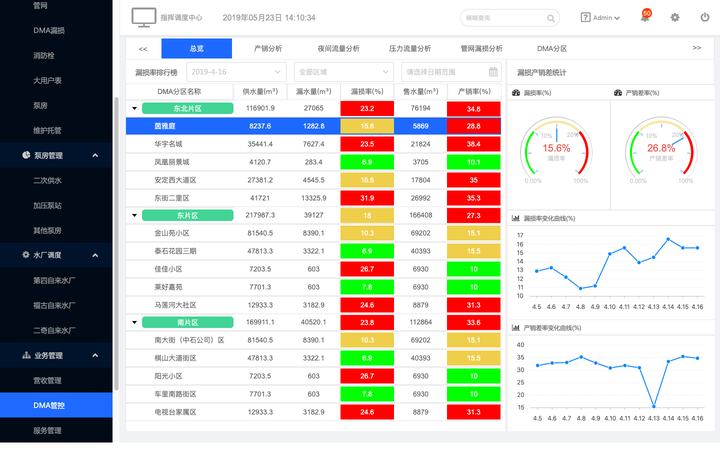720x450 pixels.
Task: Open the settings gear in header
Action: tap(675, 17)
